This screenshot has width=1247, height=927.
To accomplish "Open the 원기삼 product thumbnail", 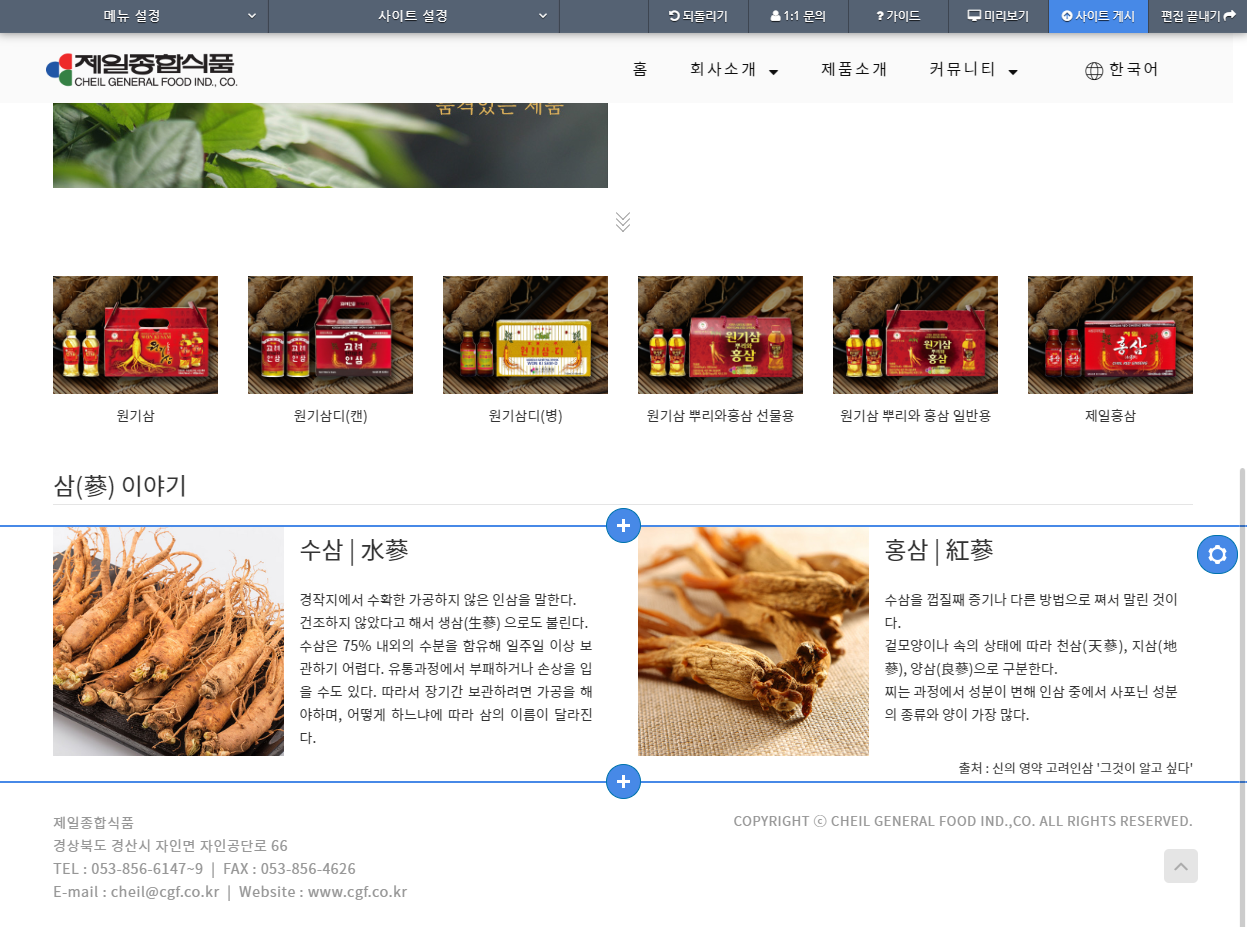I will pyautogui.click(x=135, y=335).
